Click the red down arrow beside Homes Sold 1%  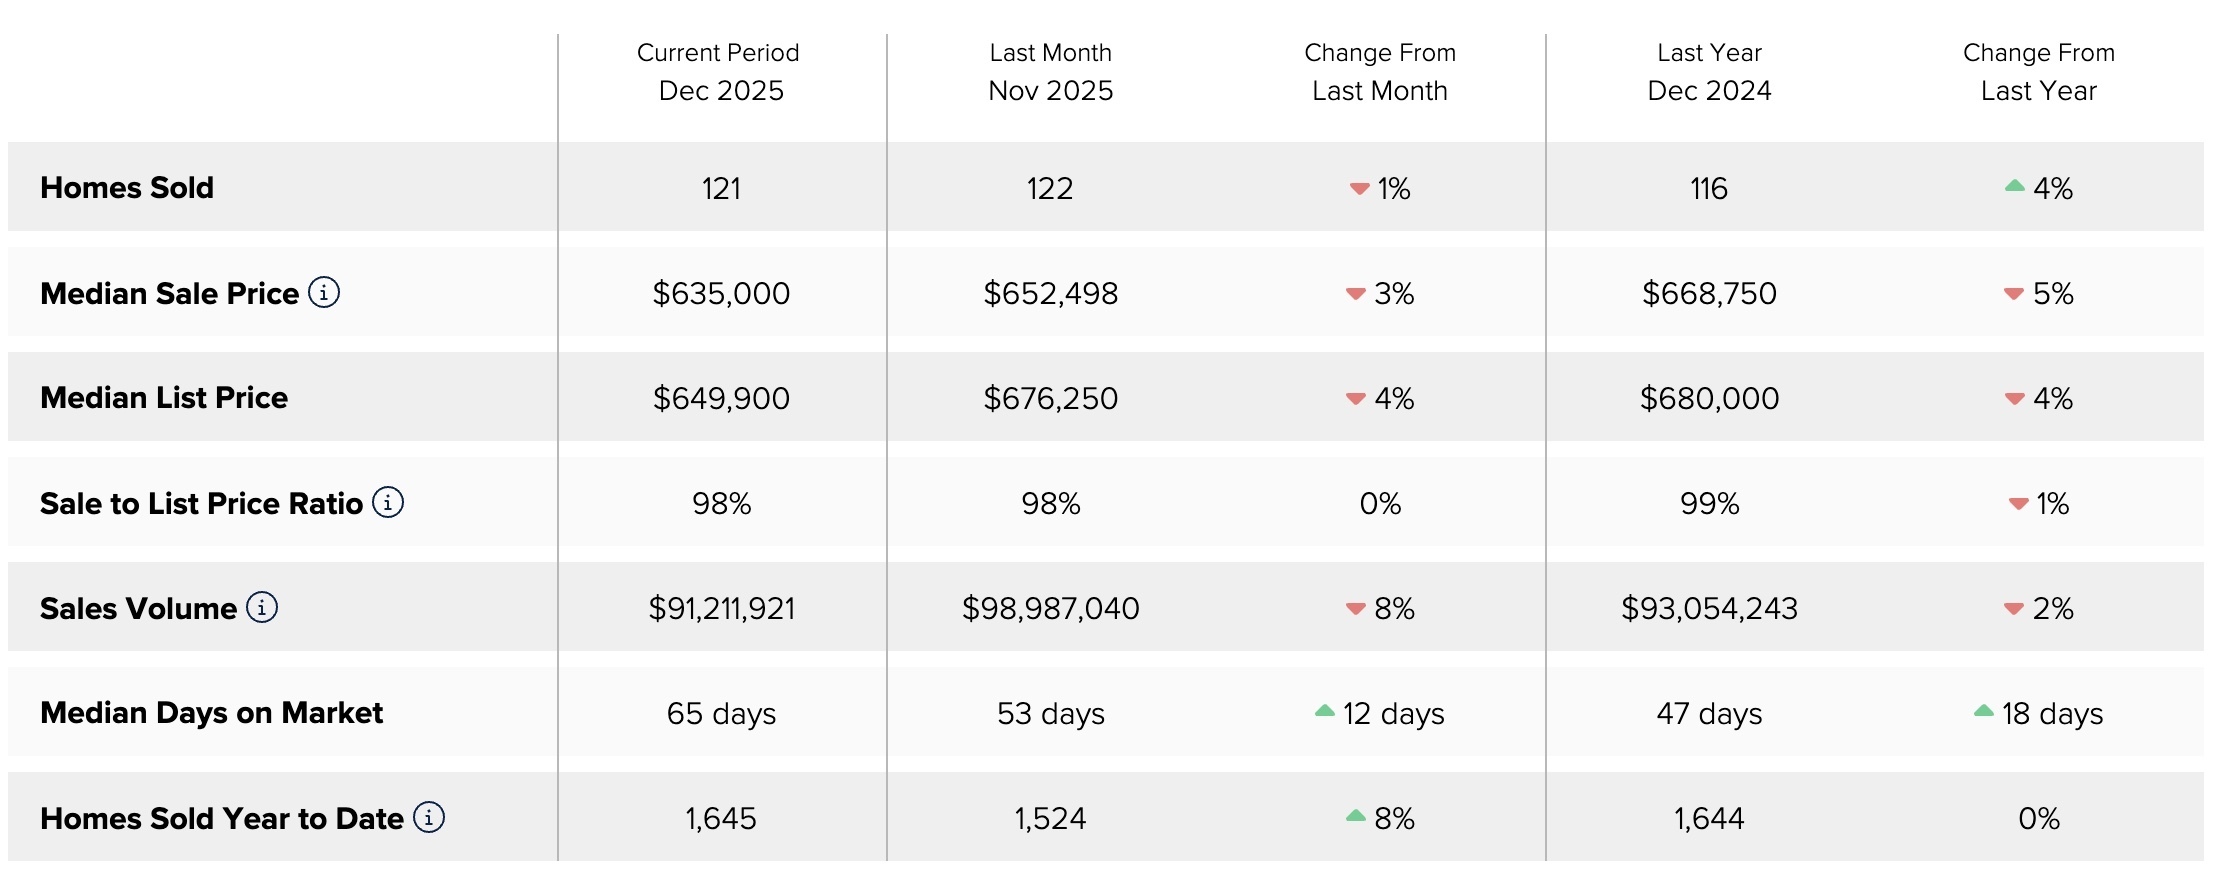[1359, 188]
